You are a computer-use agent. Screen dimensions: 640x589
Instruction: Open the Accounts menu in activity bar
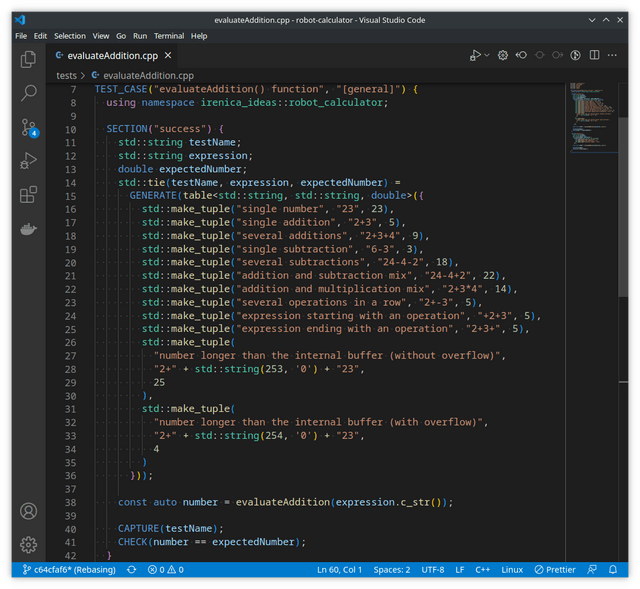tap(28, 511)
